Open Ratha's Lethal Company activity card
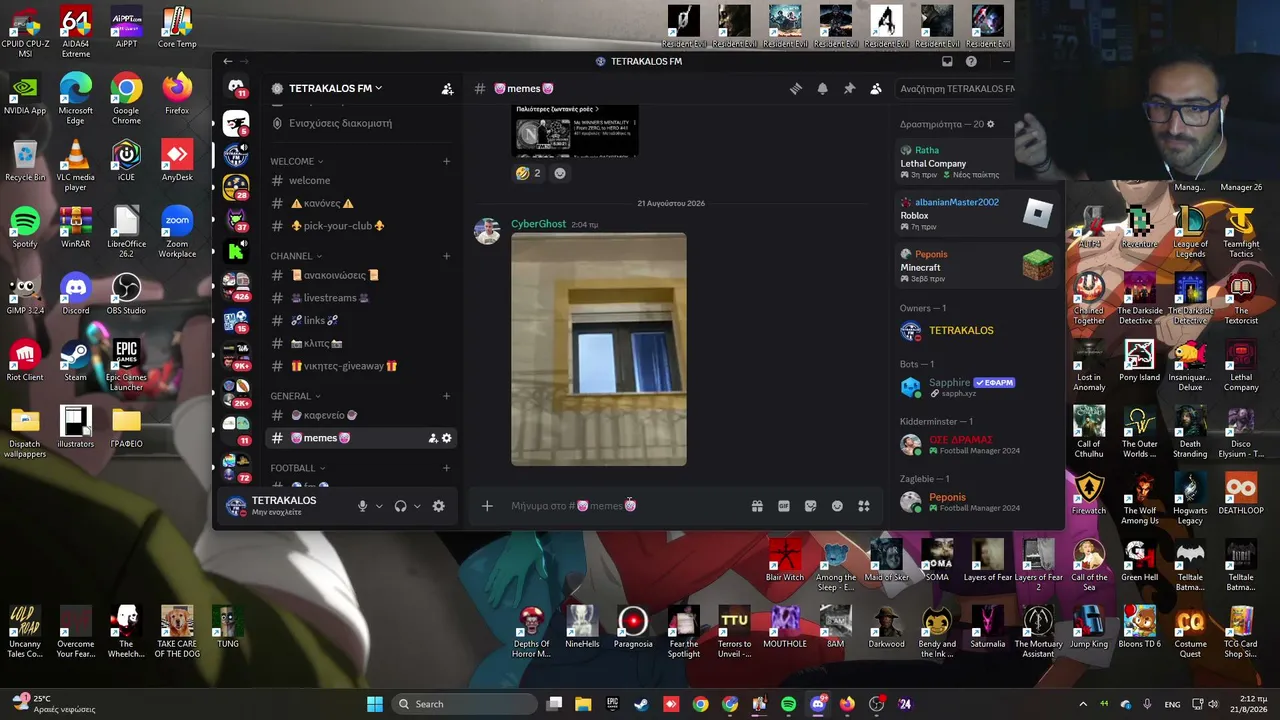The height and width of the screenshot is (720, 1280). pos(978,162)
